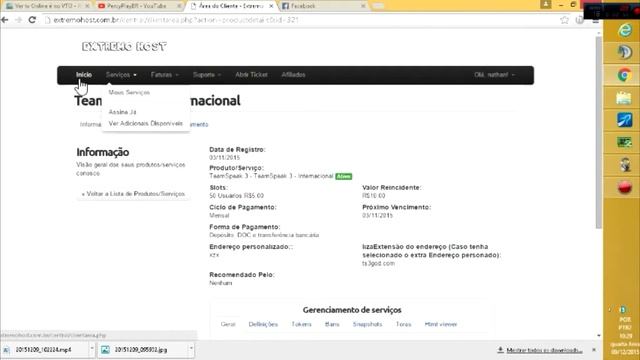
Task: Click the Chrome user profile icon
Action: click(x=545, y=4)
